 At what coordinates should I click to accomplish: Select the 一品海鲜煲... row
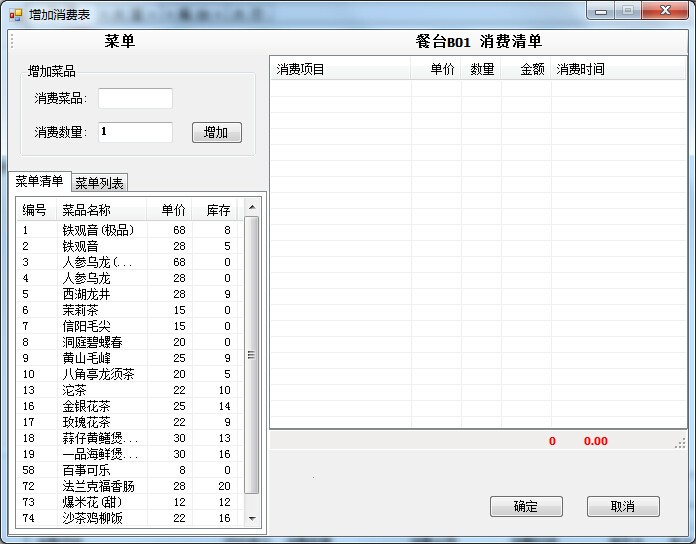pyautogui.click(x=130, y=454)
